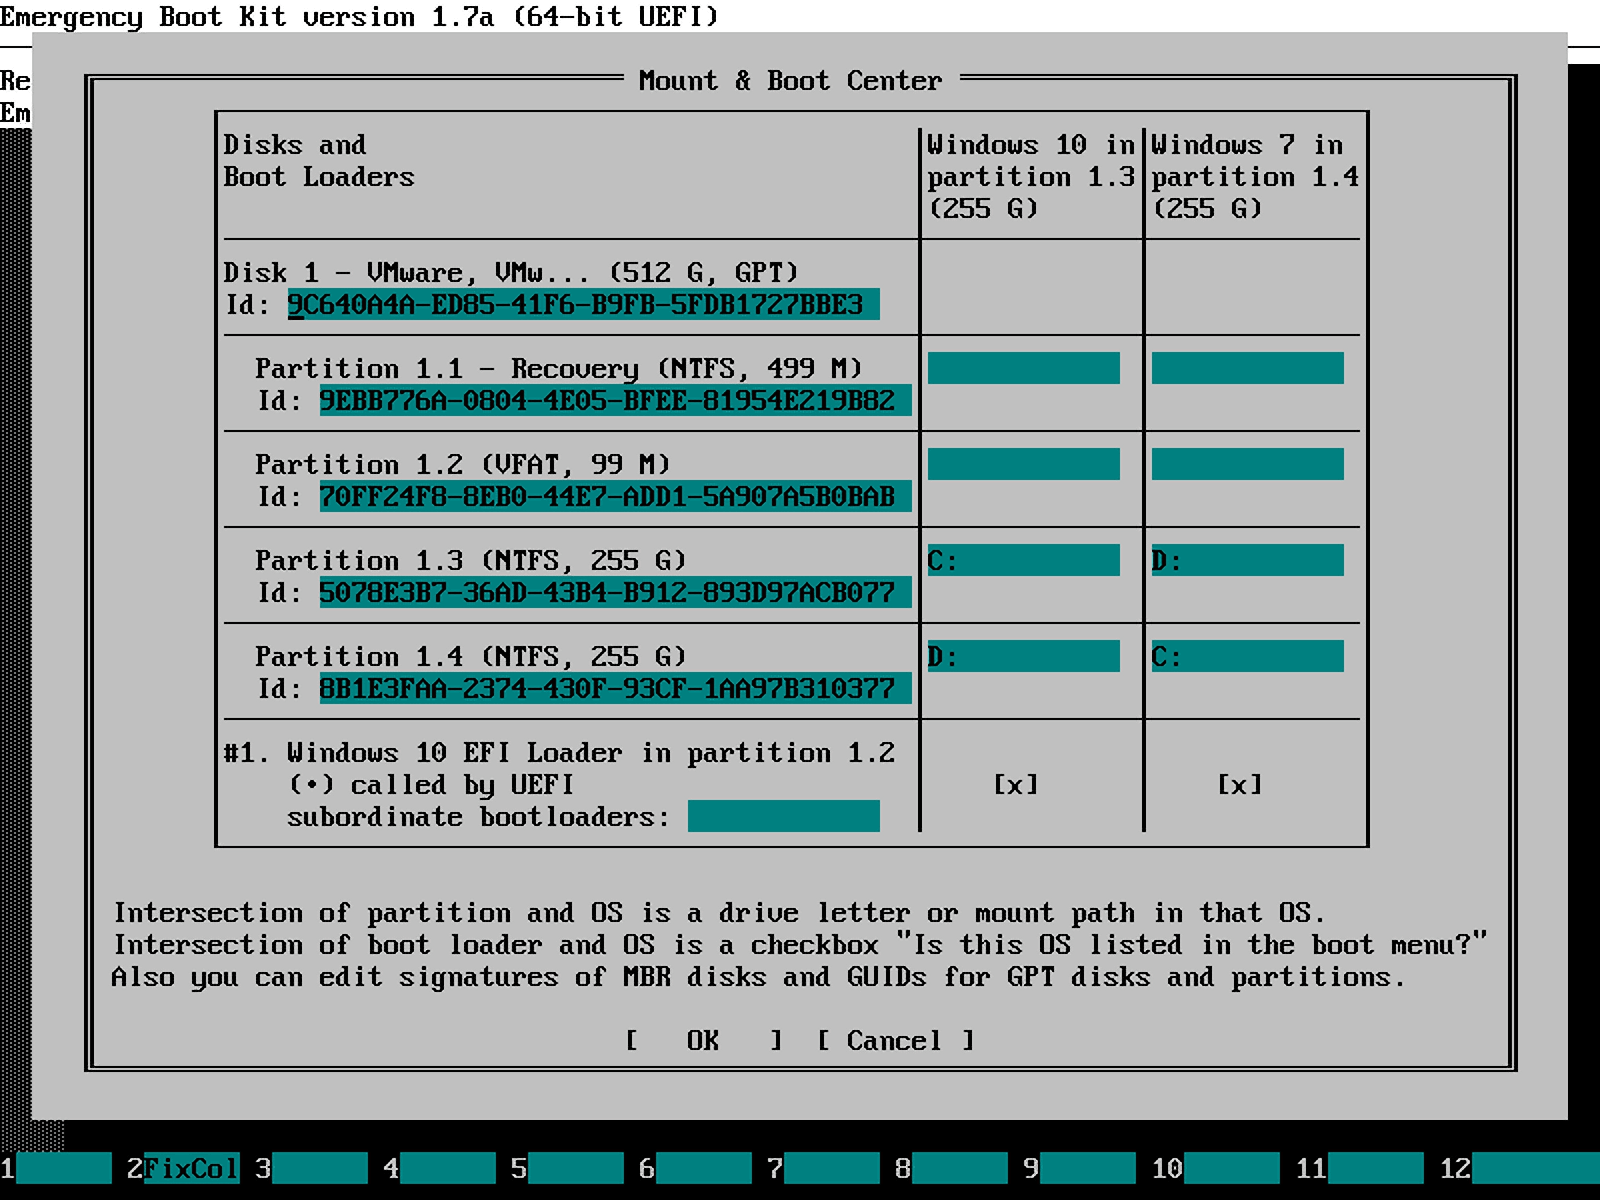Toggle Windows 10 boot menu checkbox
The image size is (1600, 1200).
tap(1015, 785)
